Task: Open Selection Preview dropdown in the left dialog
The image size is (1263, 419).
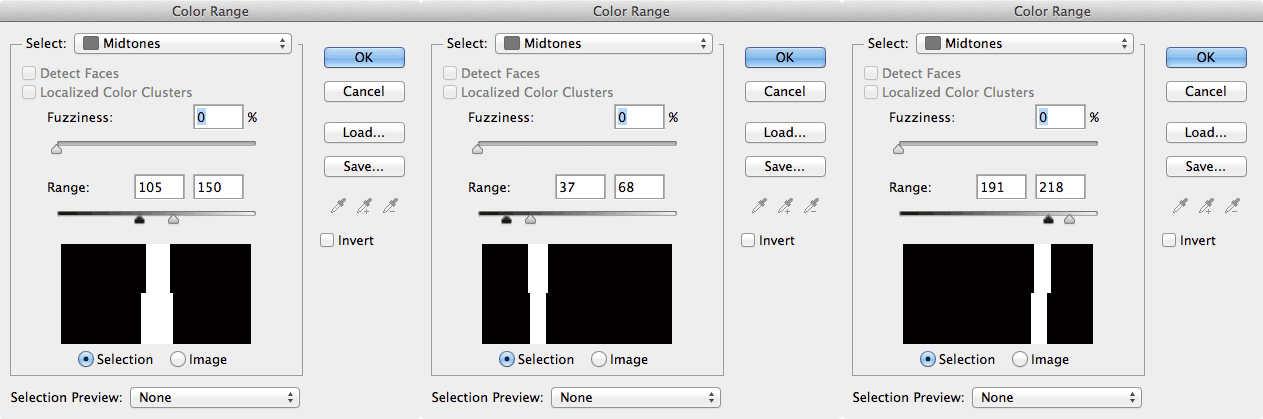Action: (214, 397)
